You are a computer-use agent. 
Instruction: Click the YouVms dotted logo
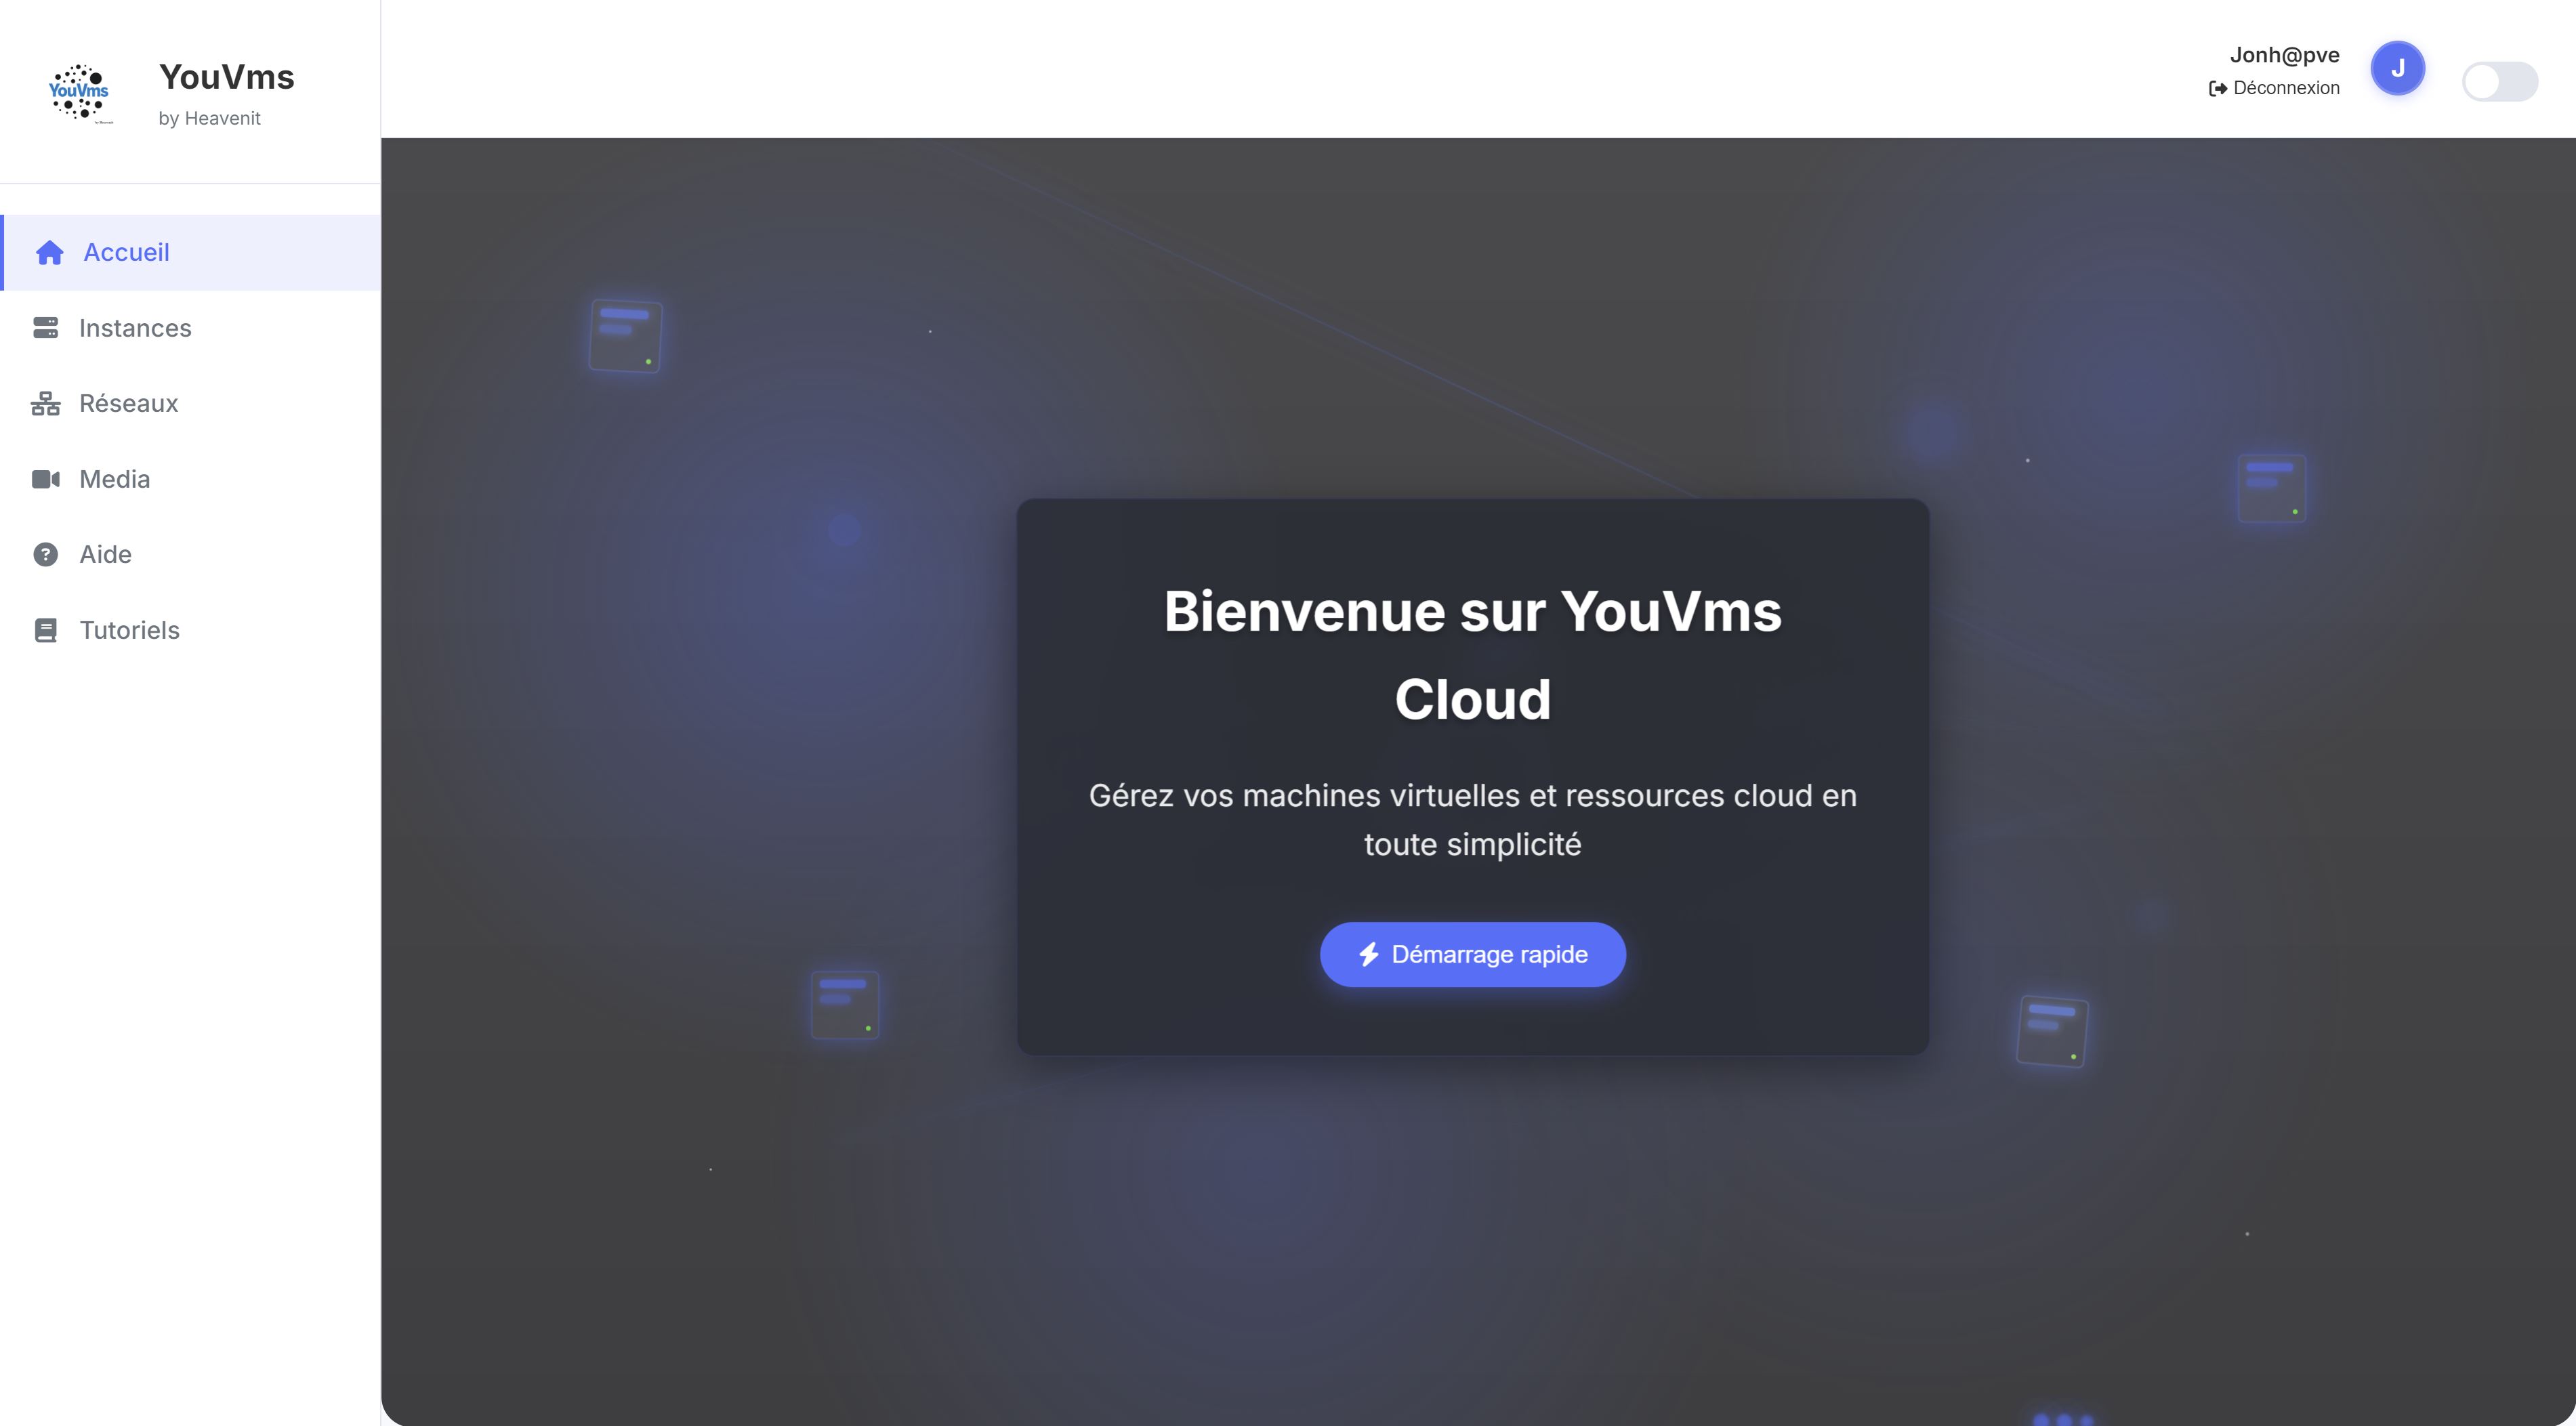79,92
